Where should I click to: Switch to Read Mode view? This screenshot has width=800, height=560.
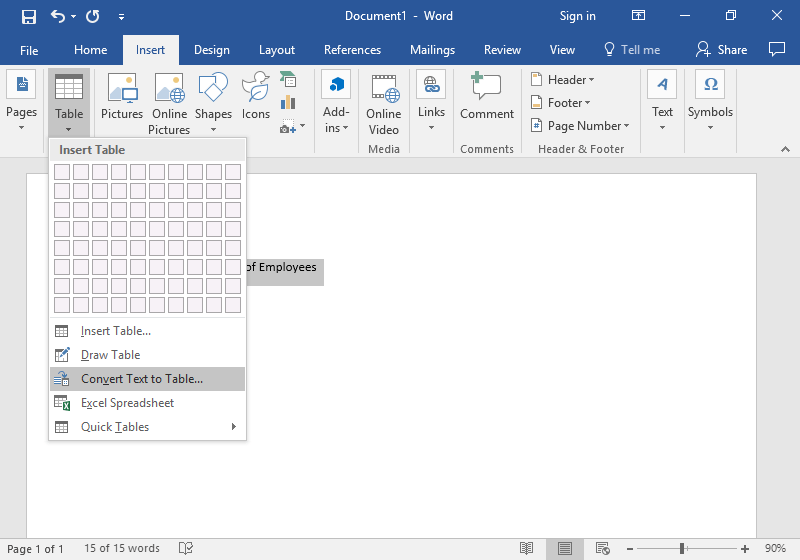point(526,549)
